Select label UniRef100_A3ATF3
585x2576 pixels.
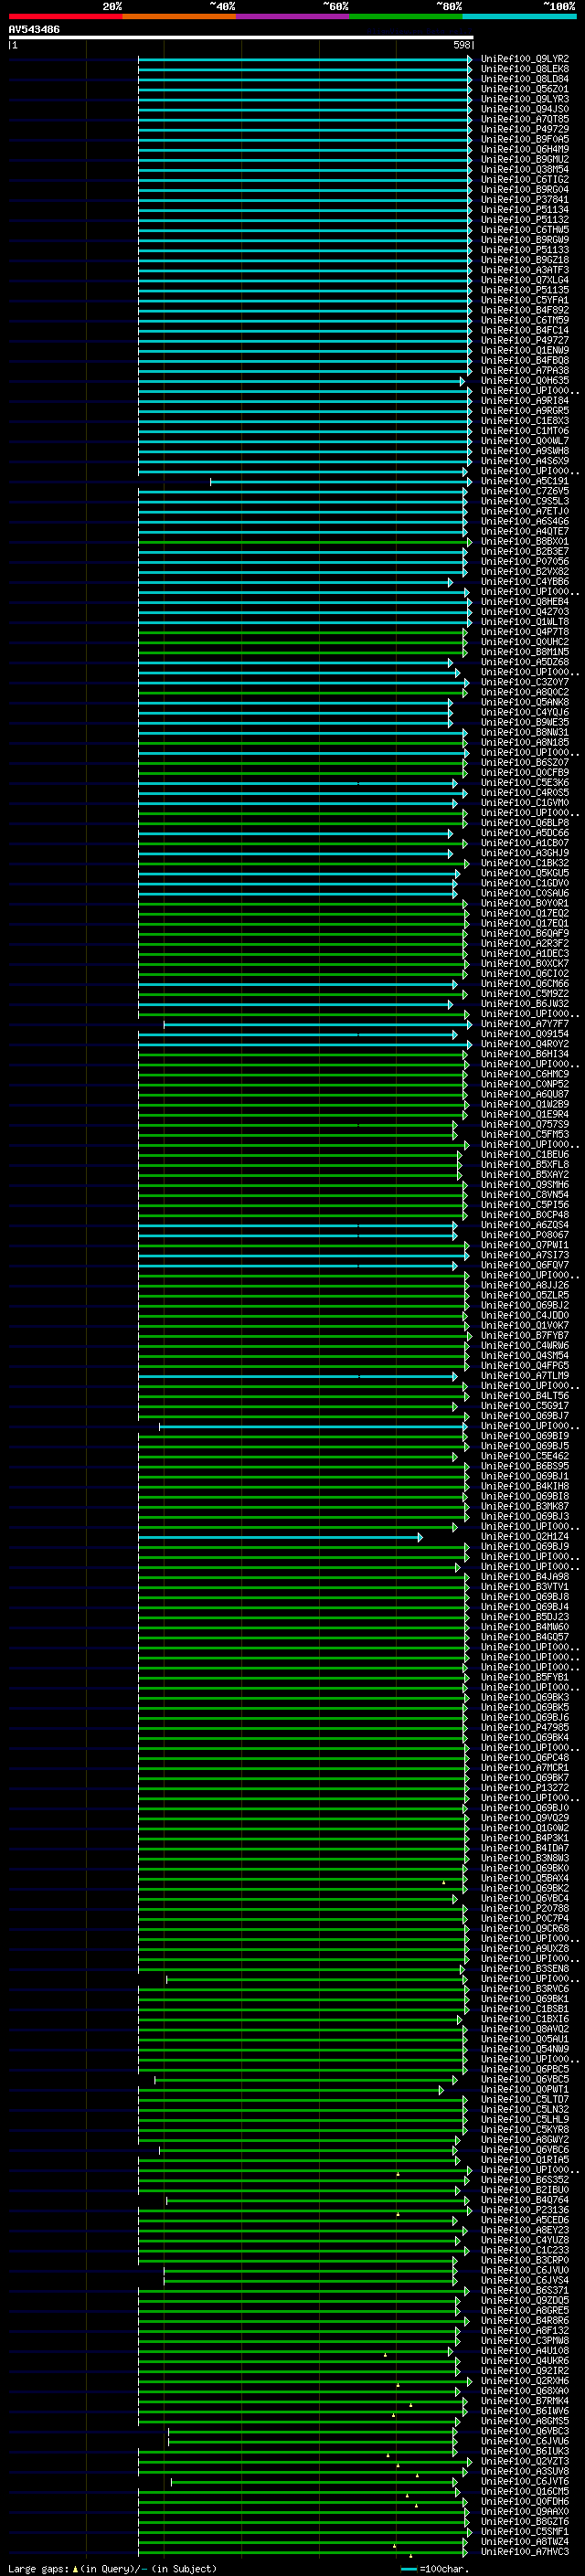[525, 271]
